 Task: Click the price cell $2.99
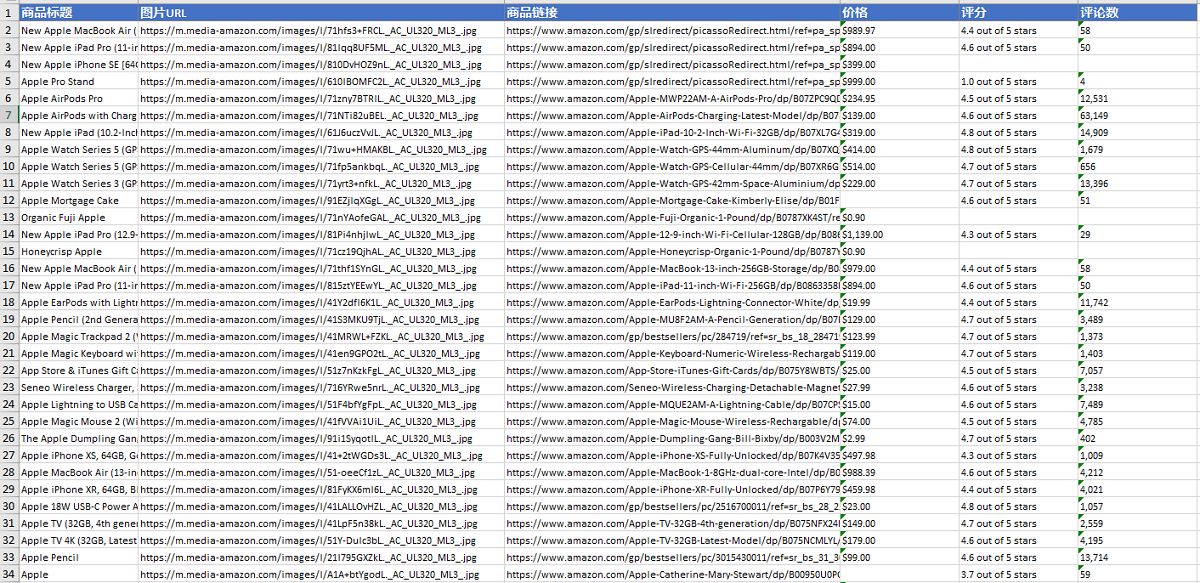pos(900,439)
